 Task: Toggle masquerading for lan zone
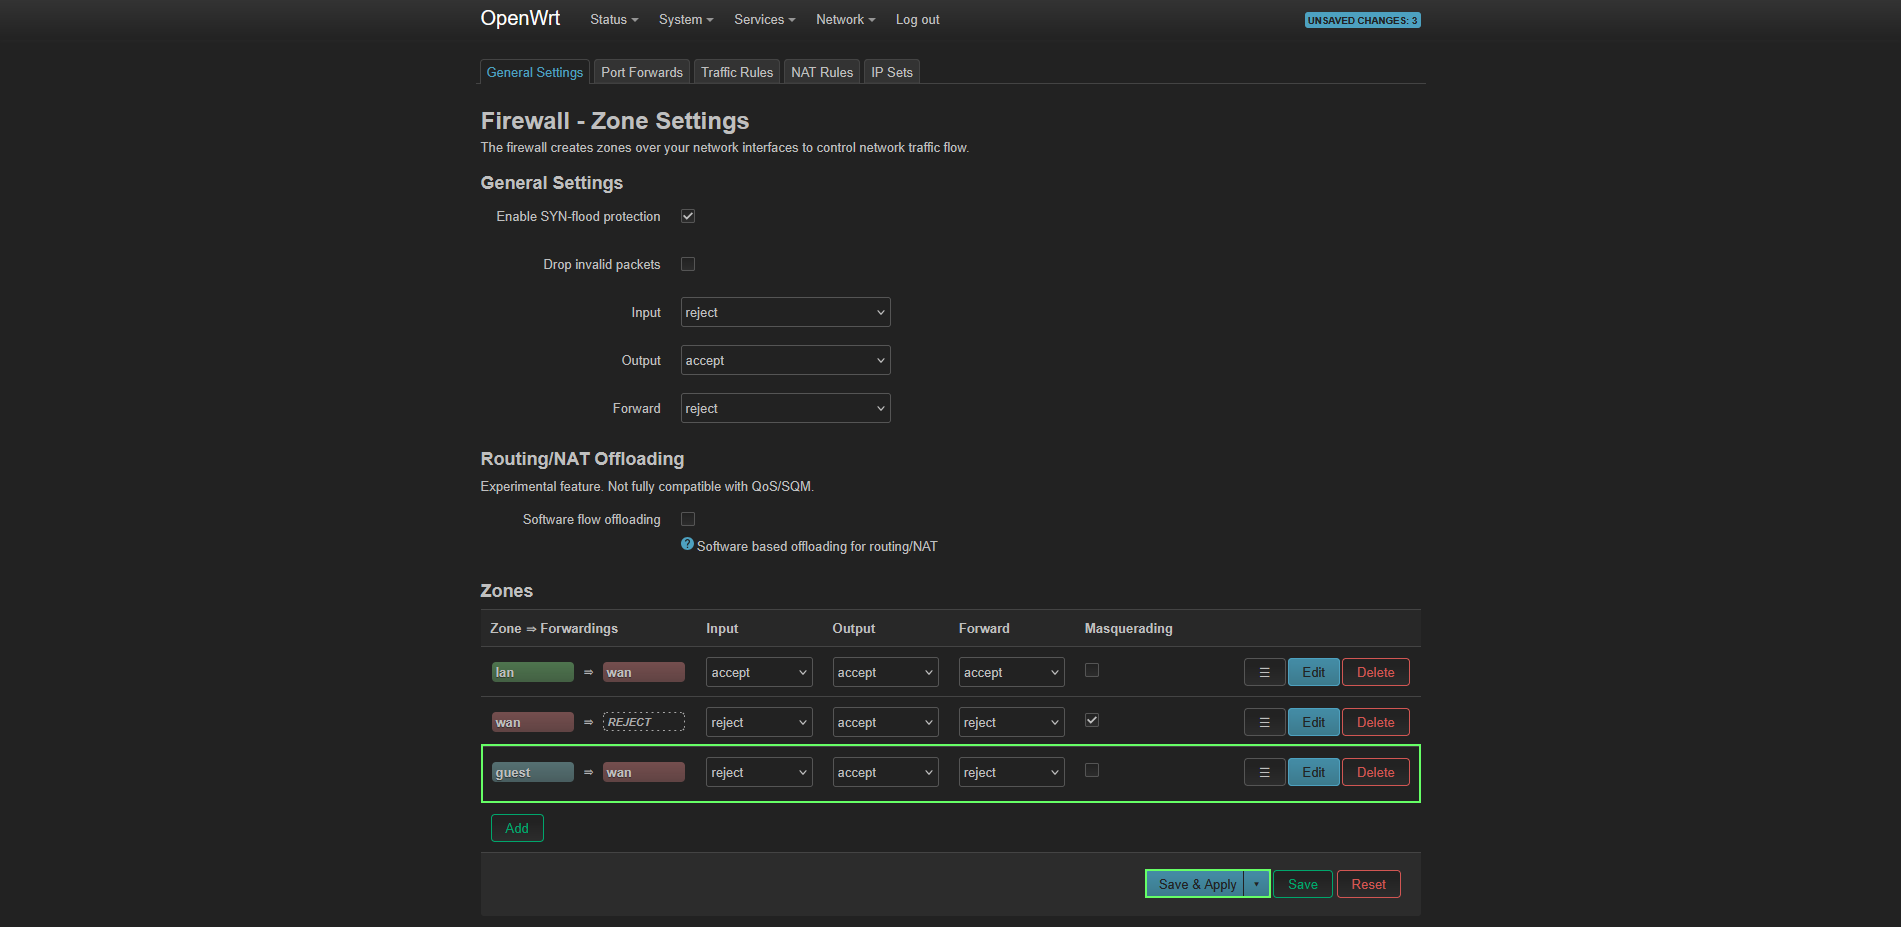(1092, 670)
